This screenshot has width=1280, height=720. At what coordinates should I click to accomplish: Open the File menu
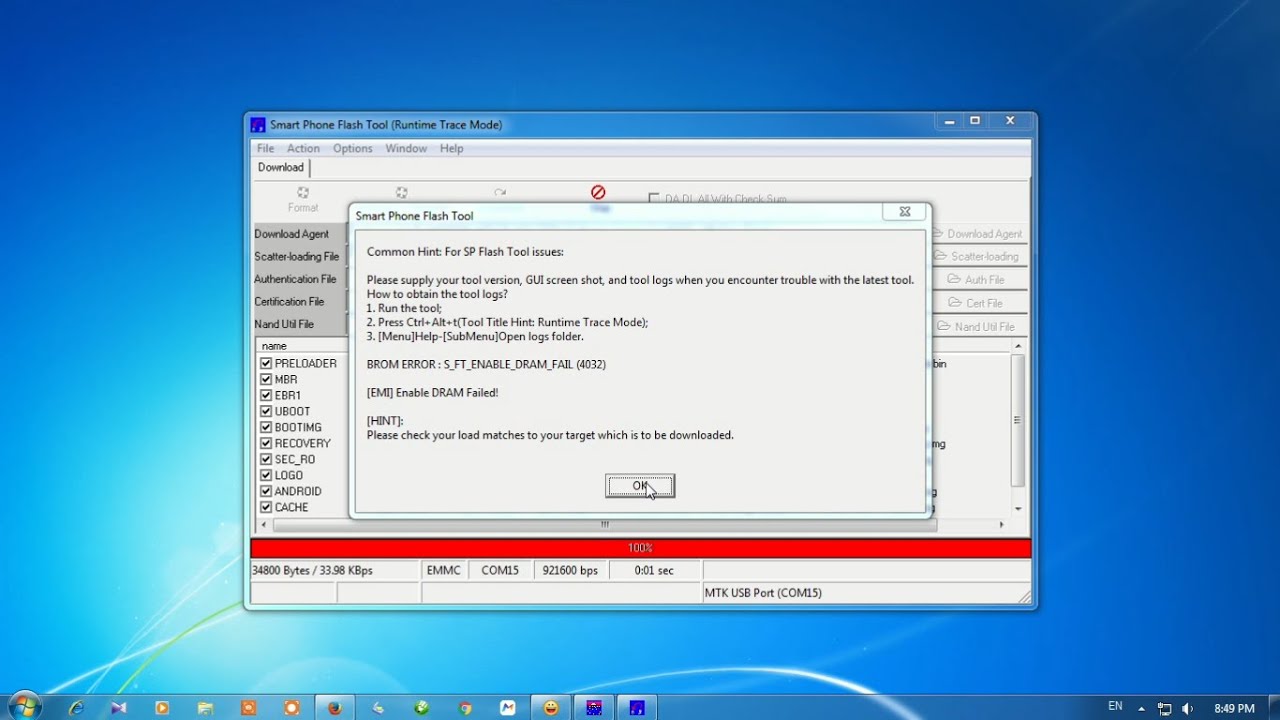265,148
